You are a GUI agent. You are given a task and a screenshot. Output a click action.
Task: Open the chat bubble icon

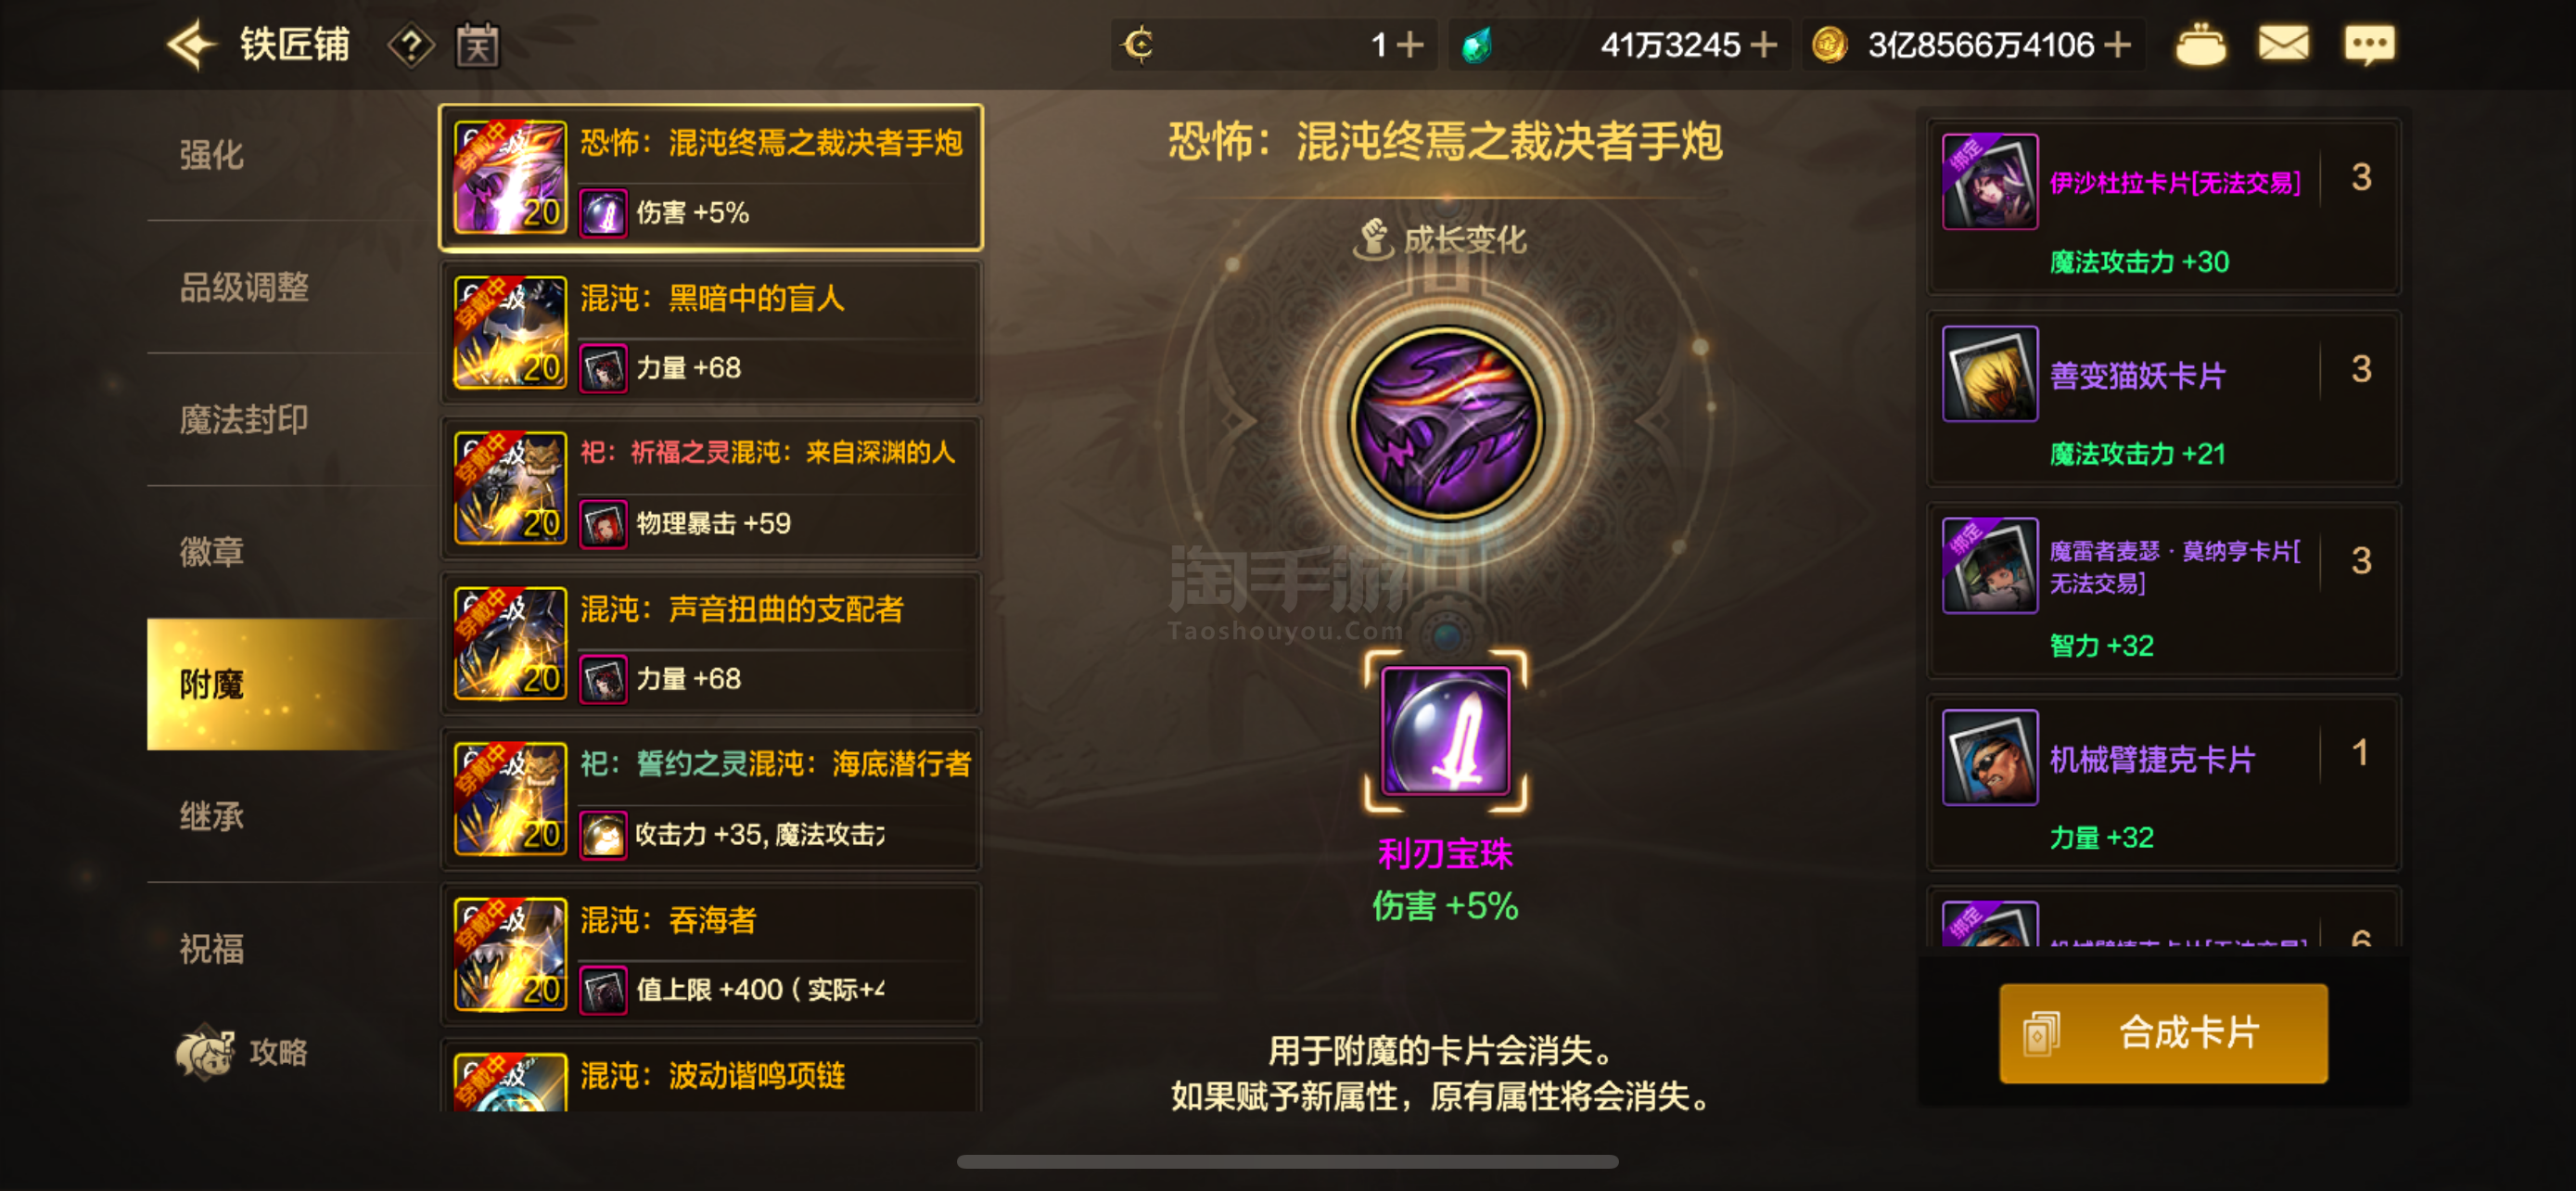[x=2369, y=44]
